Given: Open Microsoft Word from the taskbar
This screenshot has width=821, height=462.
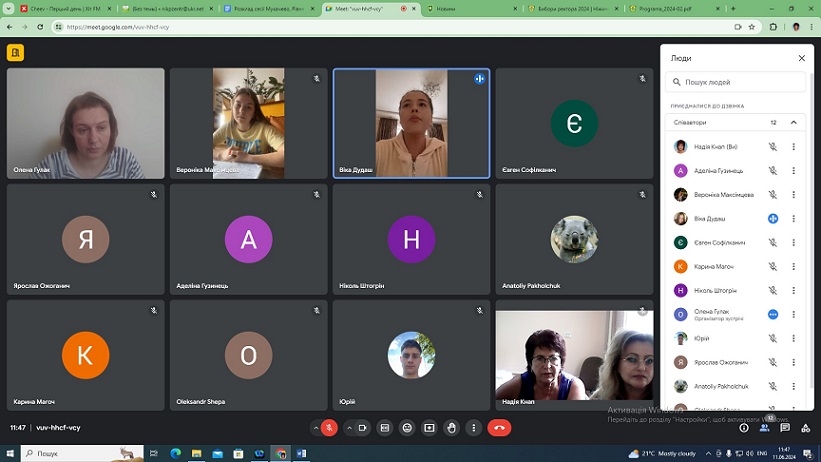Looking at the screenshot, I should [302, 454].
